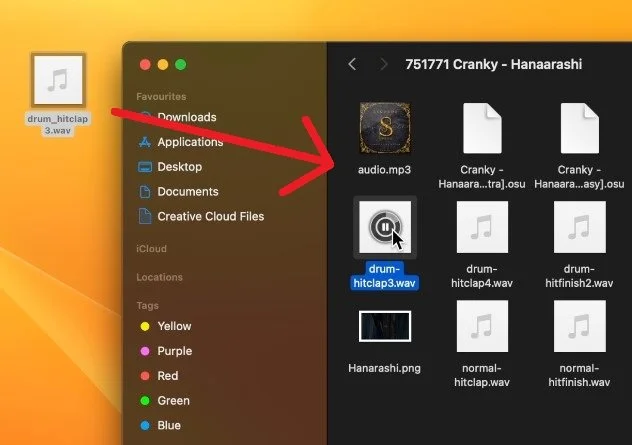The image size is (632, 445).
Task: Click the Documents sidebar icon
Action: point(145,191)
